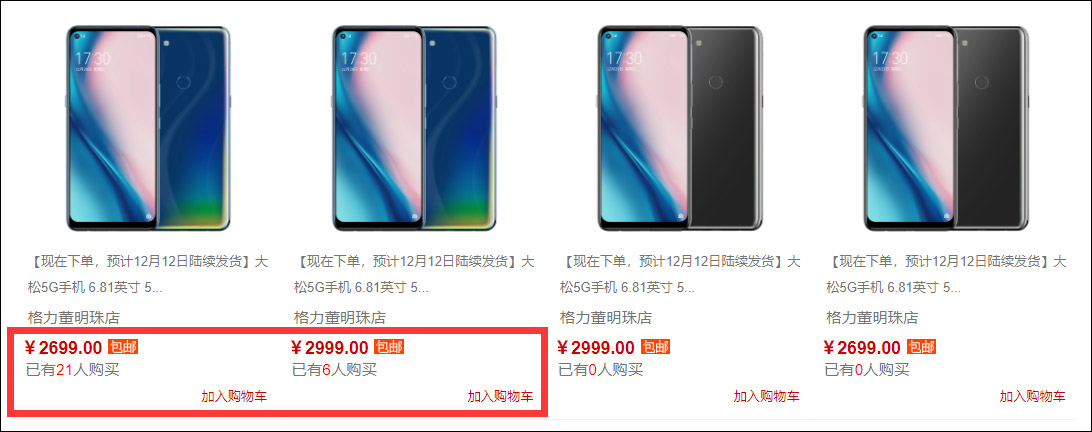Screen dimensions: 1092x432
Task: Open second blue phone product image
Action: pyautogui.click(x=414, y=128)
